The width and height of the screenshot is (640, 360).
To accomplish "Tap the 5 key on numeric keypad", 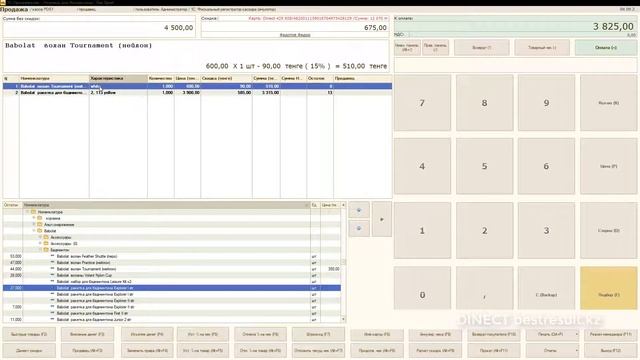I will pyautogui.click(x=484, y=166).
